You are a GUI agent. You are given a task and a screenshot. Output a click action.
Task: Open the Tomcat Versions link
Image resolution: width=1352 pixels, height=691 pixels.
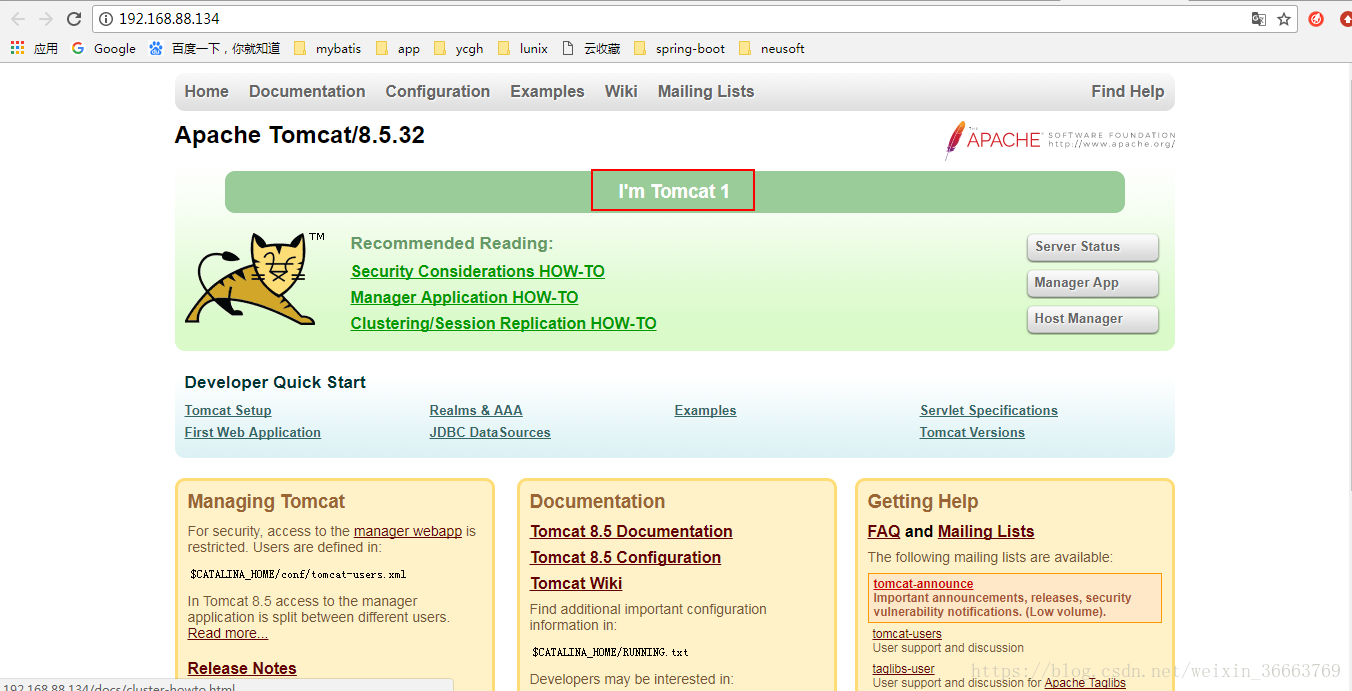[972, 432]
